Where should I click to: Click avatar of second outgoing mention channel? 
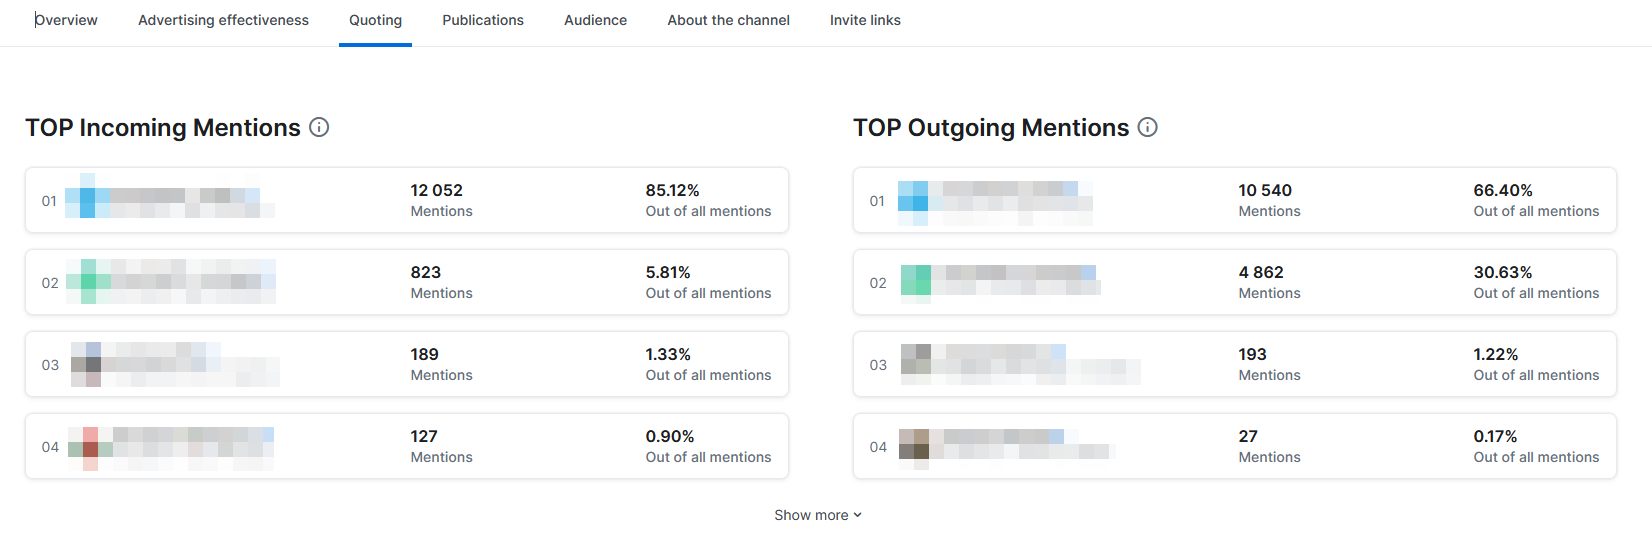(916, 280)
